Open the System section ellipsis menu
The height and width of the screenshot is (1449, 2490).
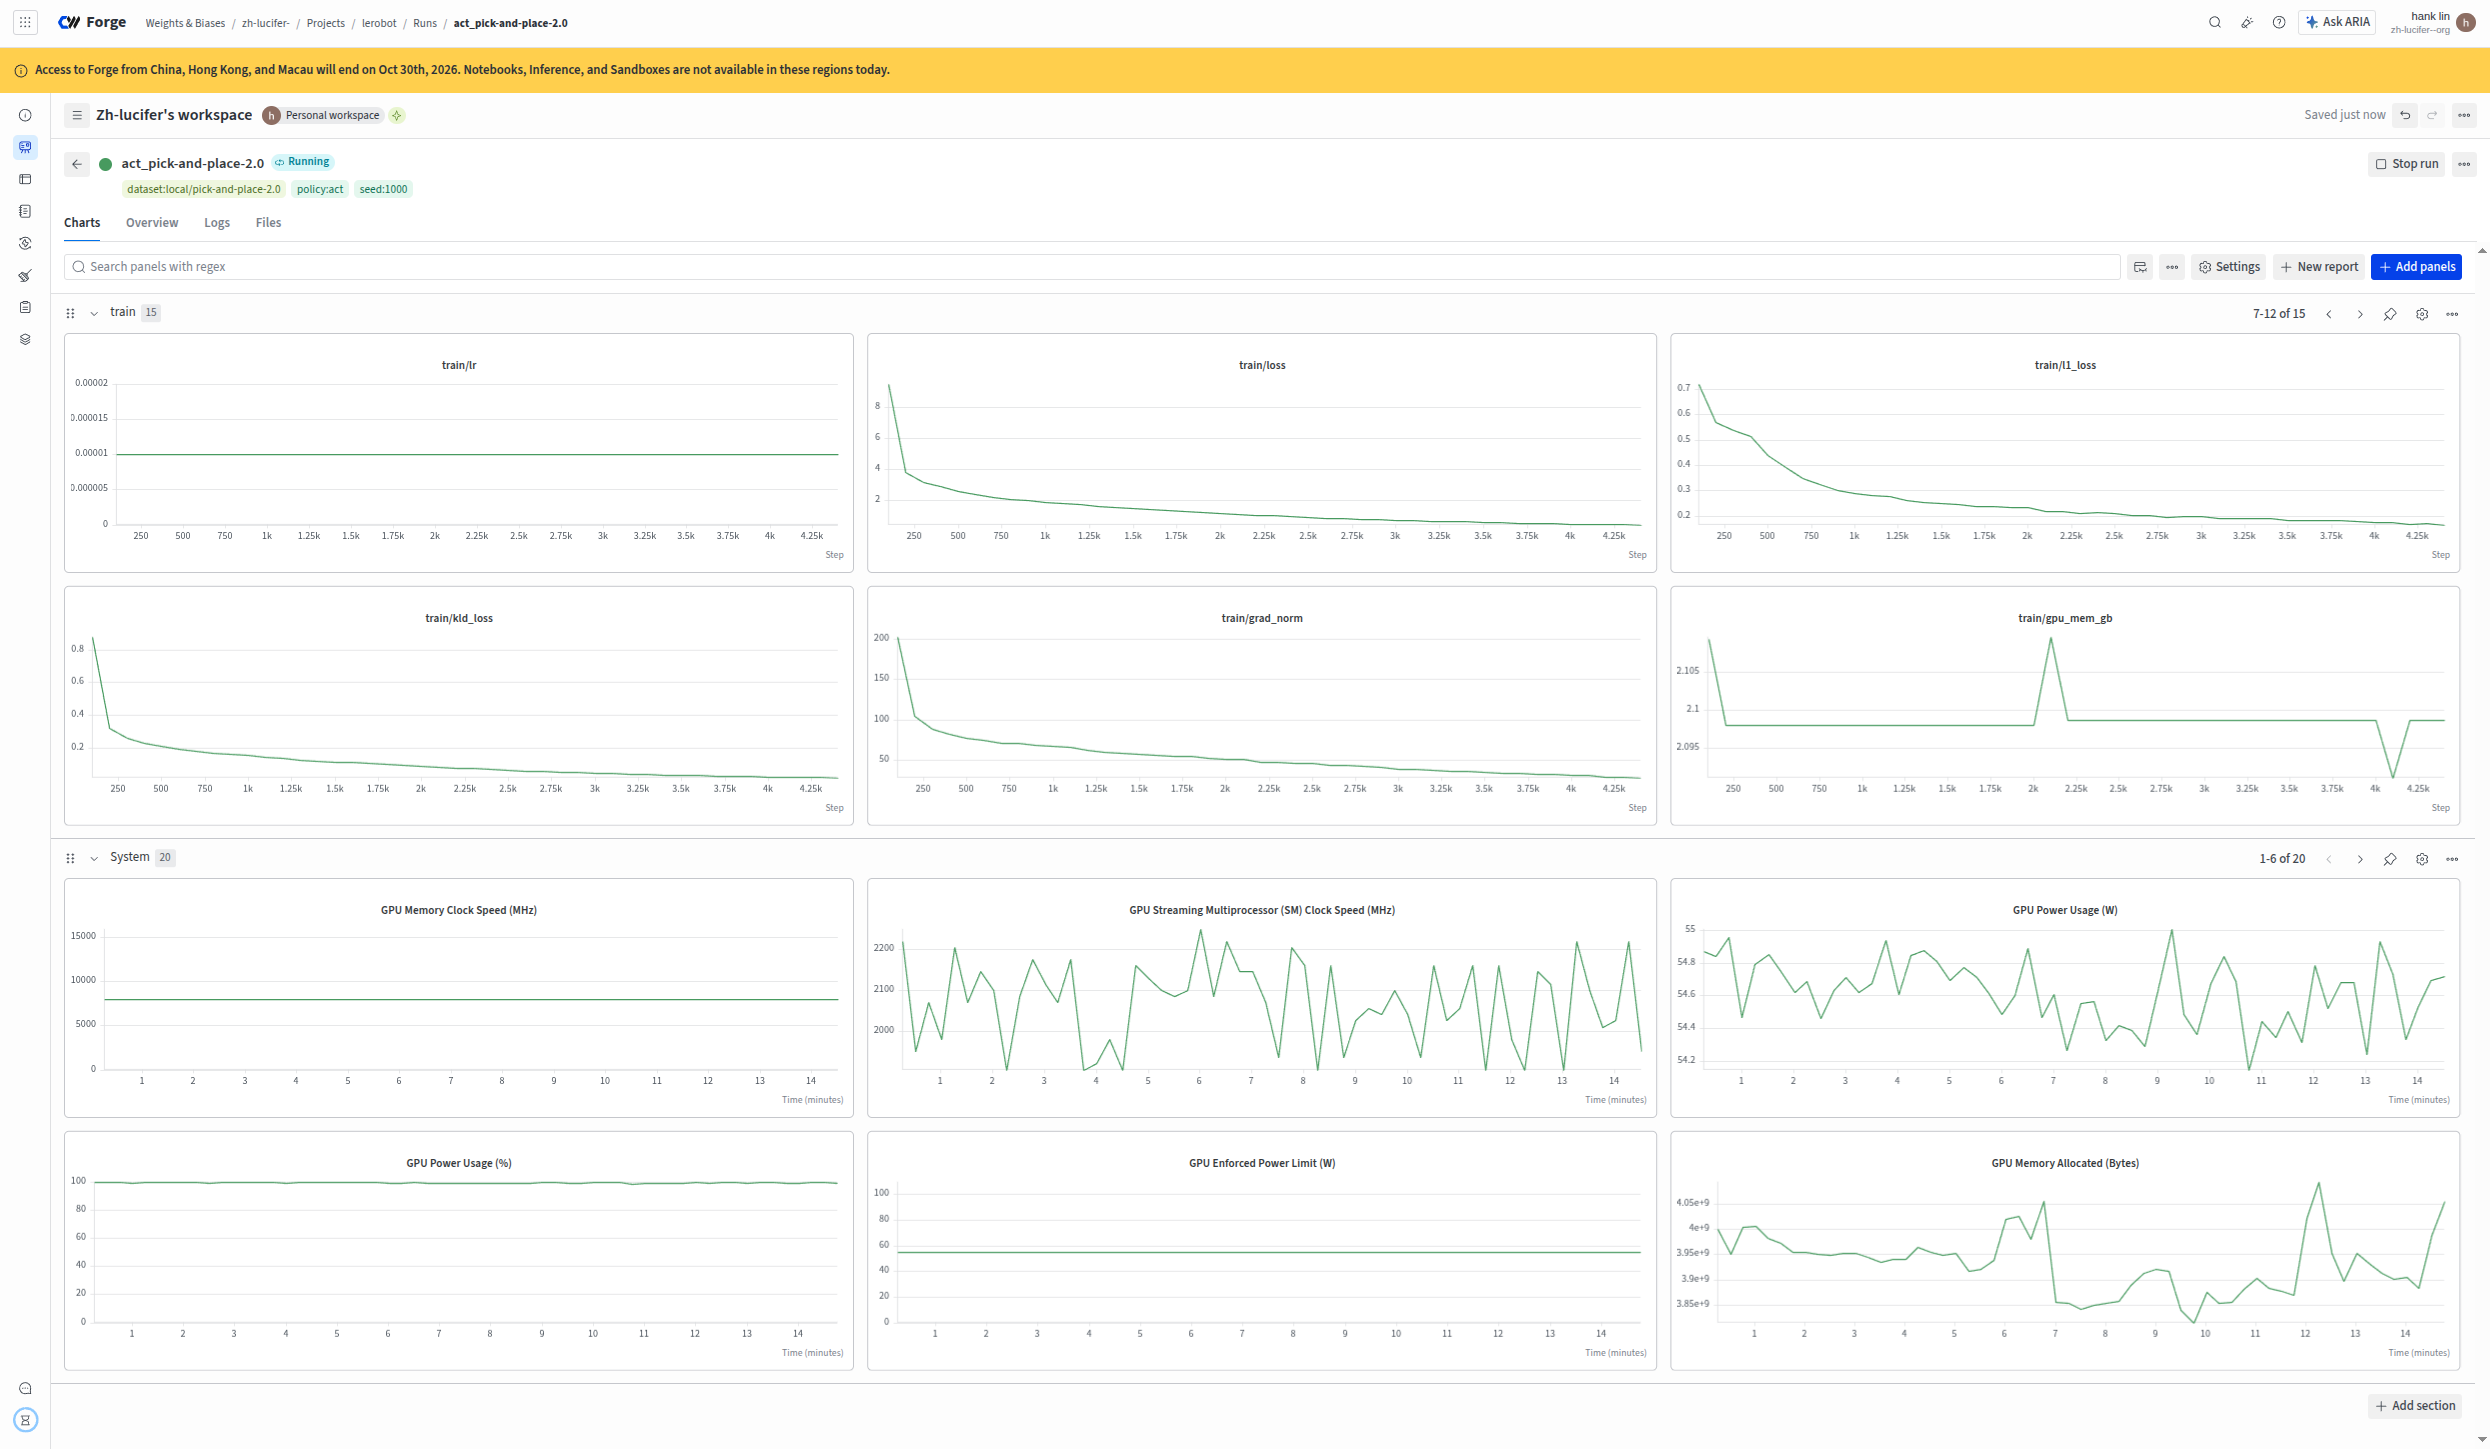2452,859
